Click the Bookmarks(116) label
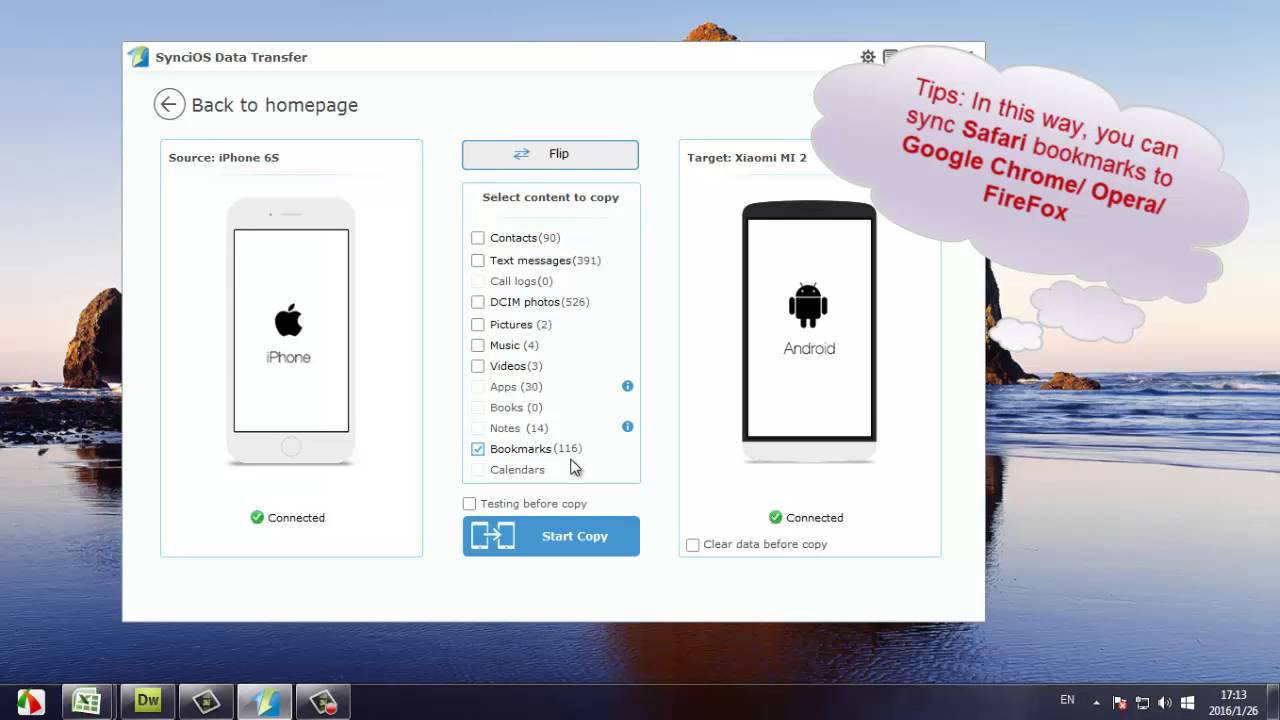 [x=536, y=449]
